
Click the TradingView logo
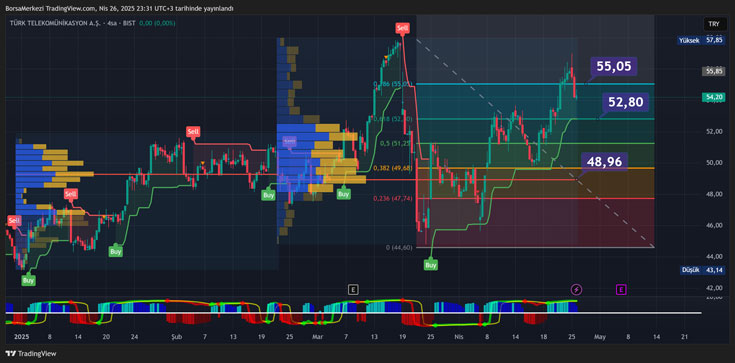(30, 354)
